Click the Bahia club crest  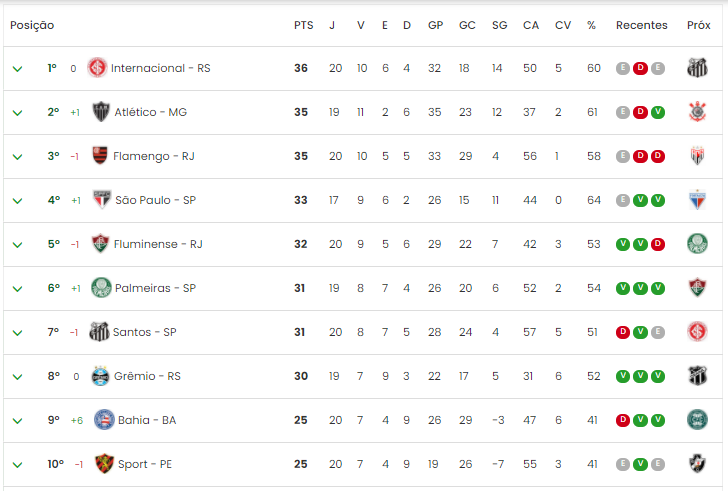(x=104, y=420)
